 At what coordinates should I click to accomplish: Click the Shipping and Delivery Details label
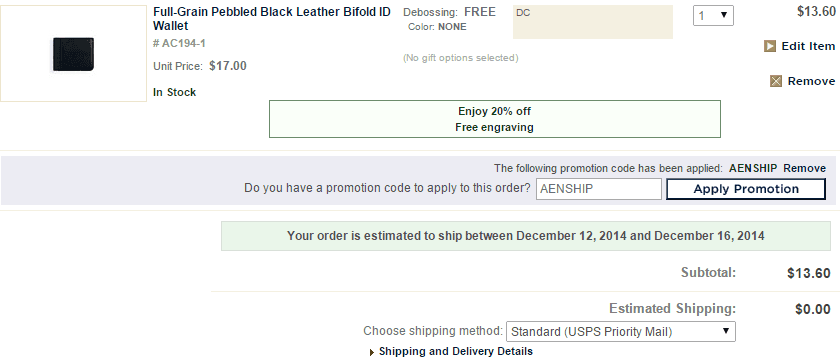(x=456, y=351)
